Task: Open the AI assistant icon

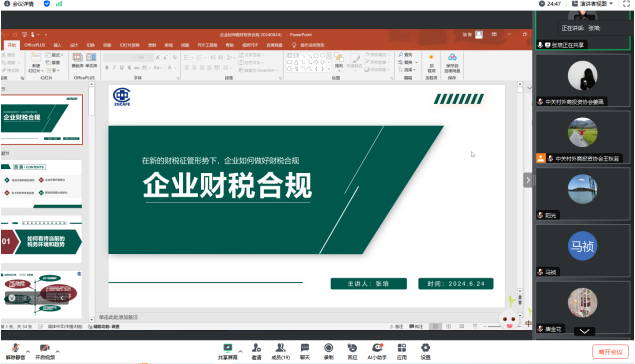Action: click(377, 351)
